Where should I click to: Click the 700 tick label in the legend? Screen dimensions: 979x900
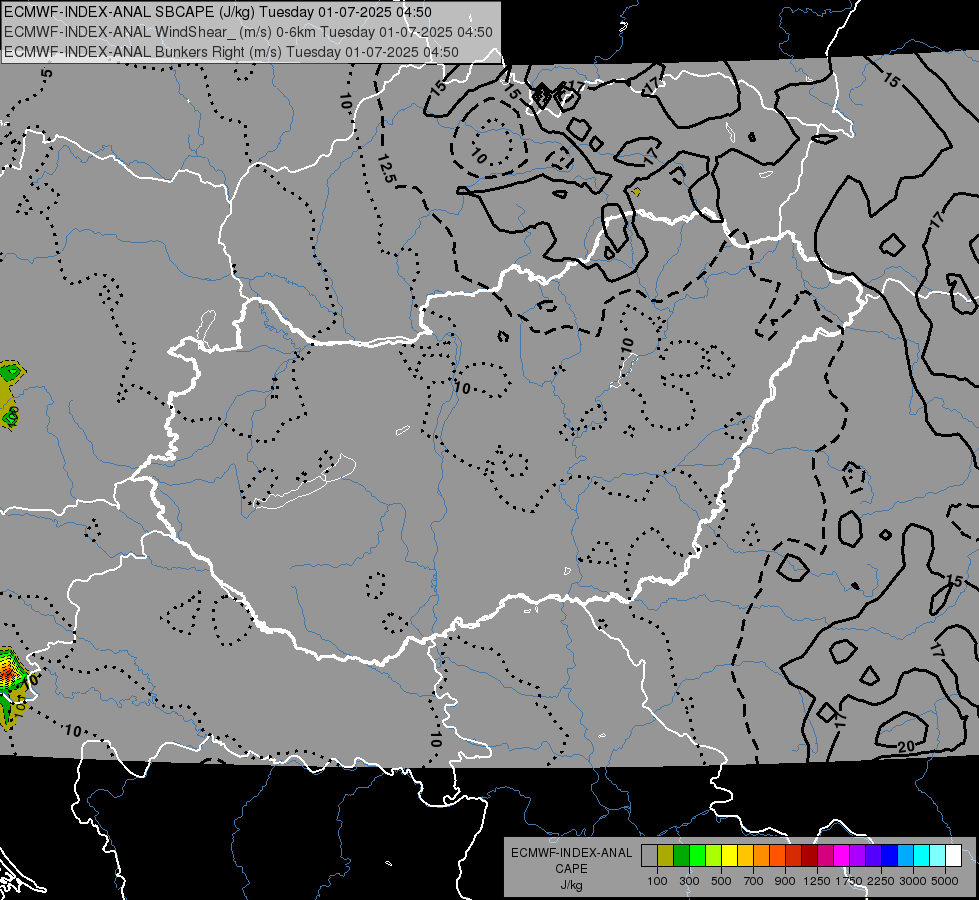click(754, 881)
